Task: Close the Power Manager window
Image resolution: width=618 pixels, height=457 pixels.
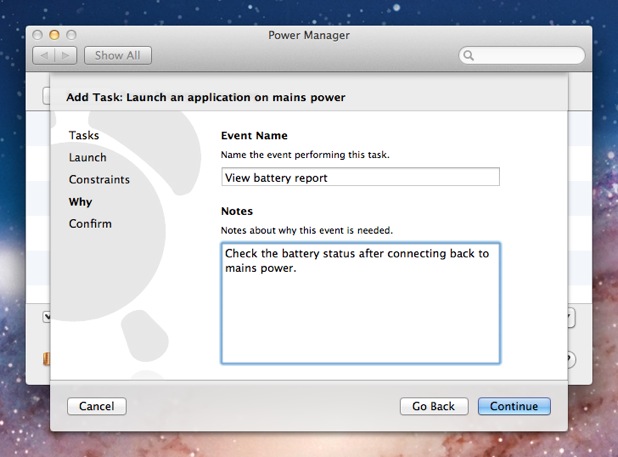Action: tap(37, 35)
